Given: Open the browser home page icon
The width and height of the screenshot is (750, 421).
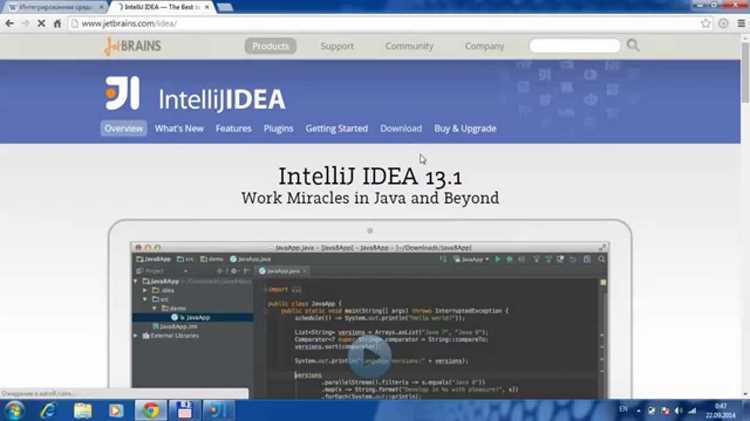Looking at the screenshot, I should 57,23.
